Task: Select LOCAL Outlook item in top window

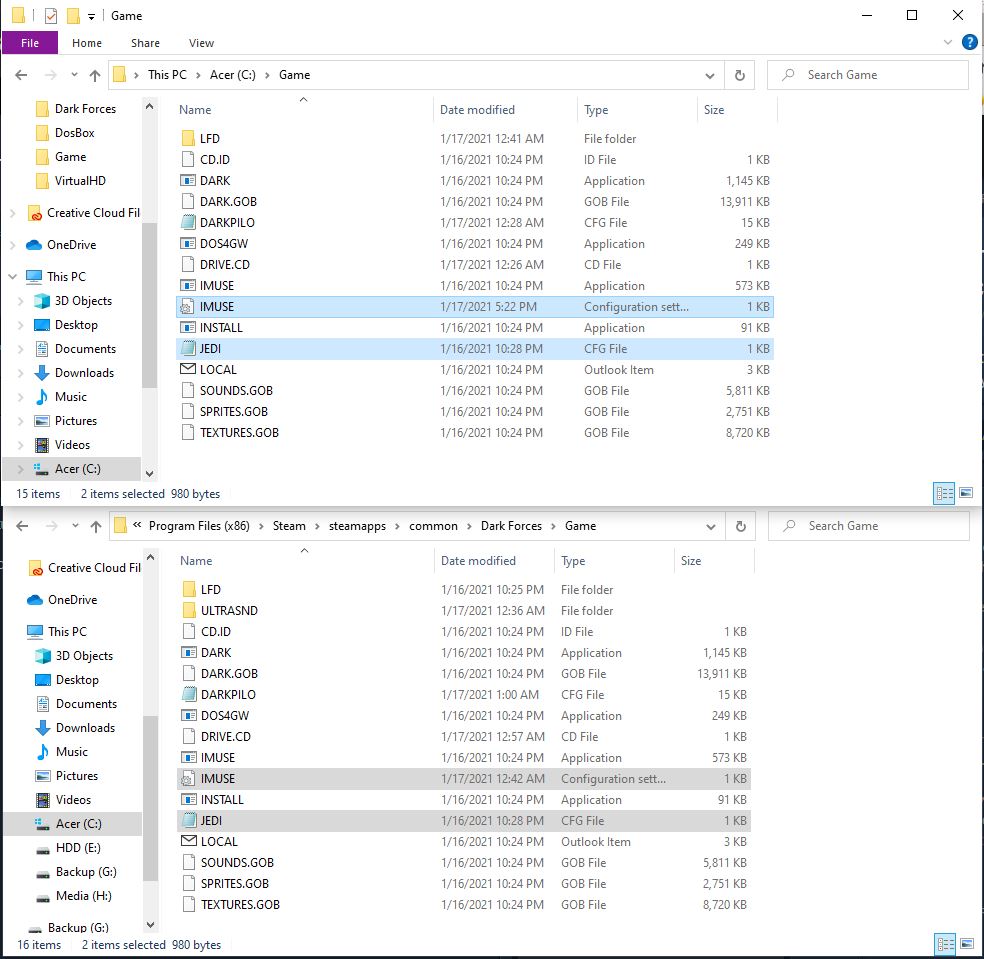Action: point(475,370)
